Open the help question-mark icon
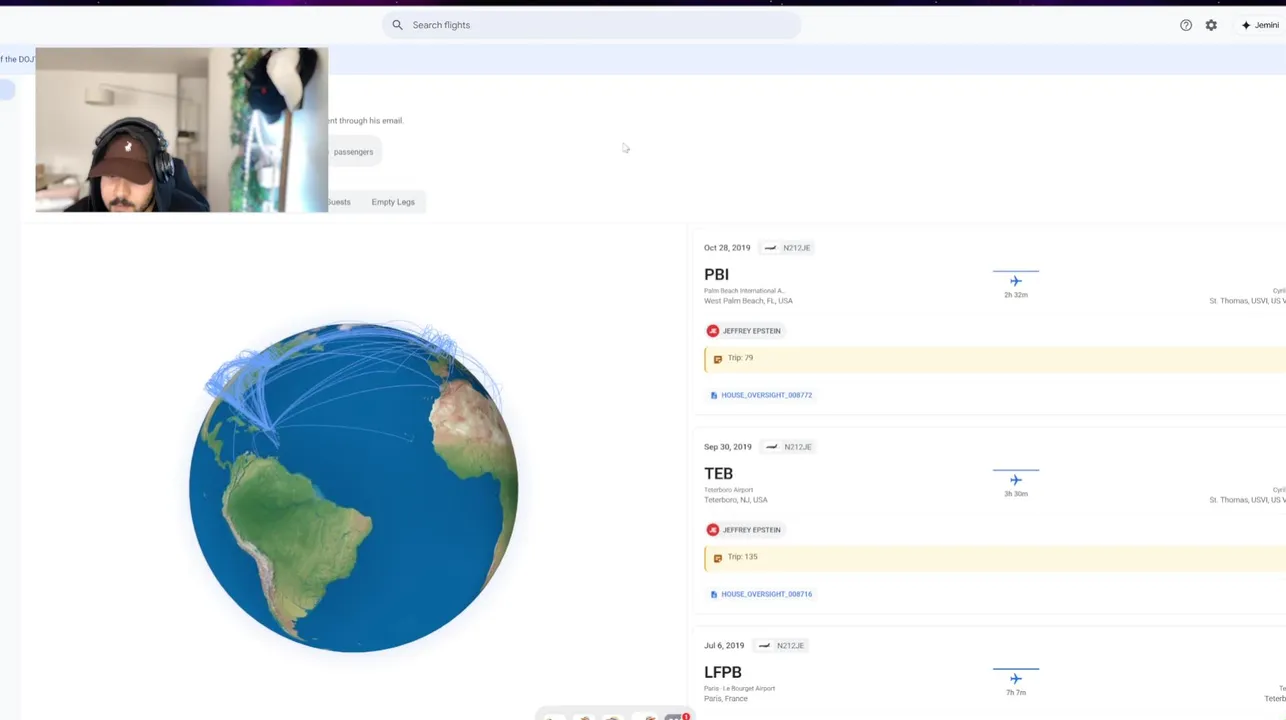Image resolution: width=1286 pixels, height=720 pixels. 1186,25
